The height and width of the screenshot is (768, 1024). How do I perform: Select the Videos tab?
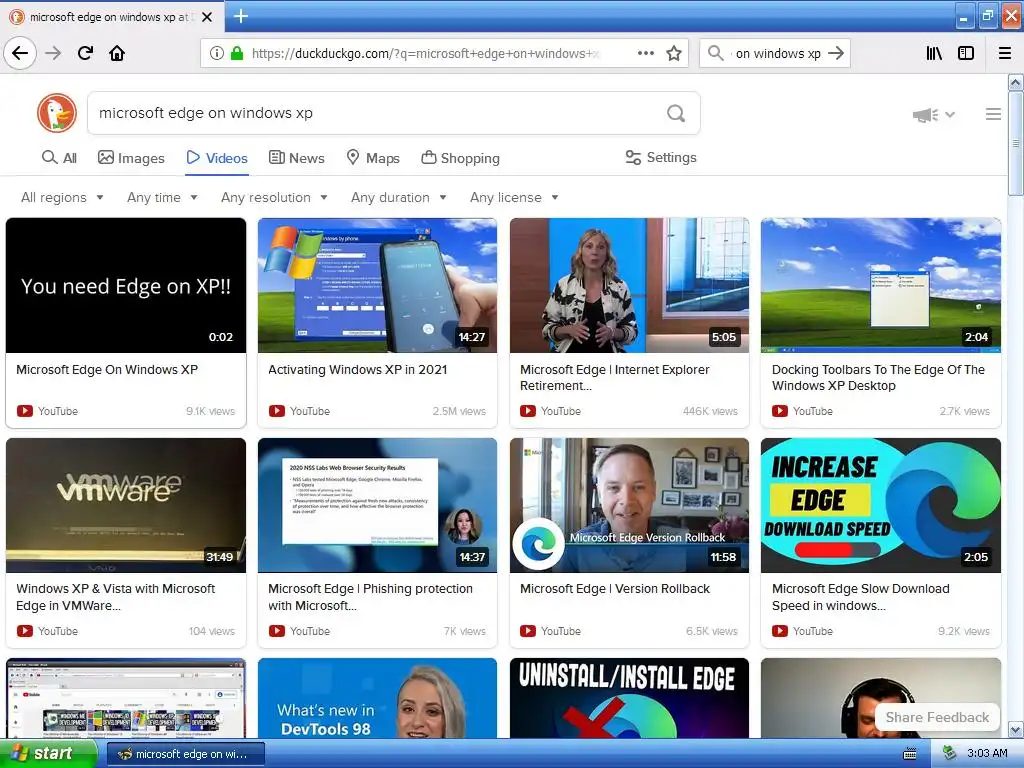point(217,158)
